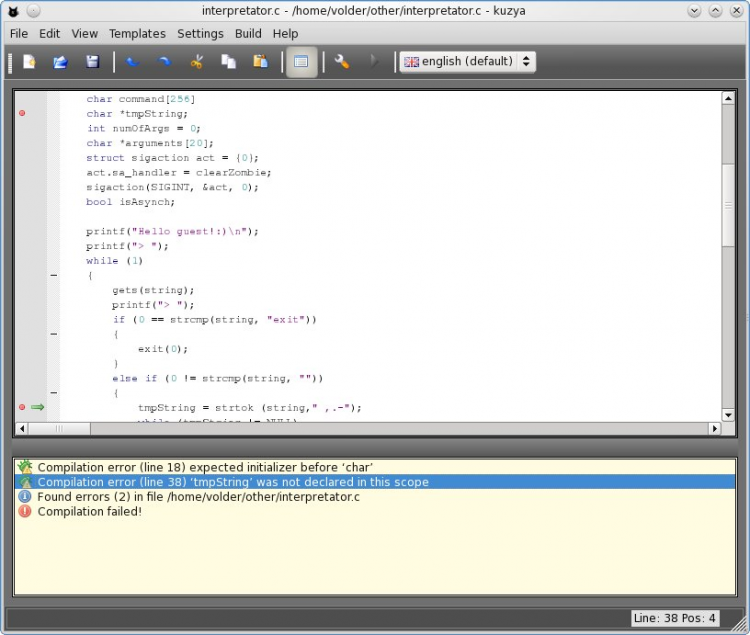Click the Open file toolbar icon
Viewport: 750px width, 635px height.
(60, 62)
